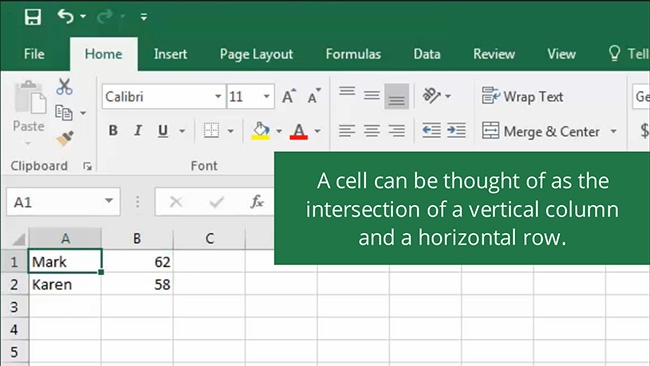Viewport: 650px width, 366px height.
Task: Click the Decrease Indent icon
Action: coord(431,131)
